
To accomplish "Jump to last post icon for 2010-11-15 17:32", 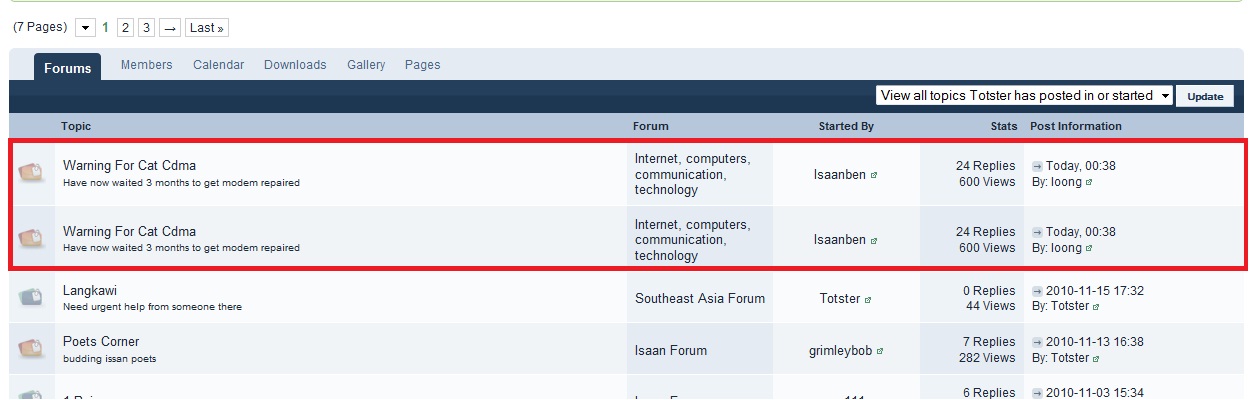I will pos(1037,291).
